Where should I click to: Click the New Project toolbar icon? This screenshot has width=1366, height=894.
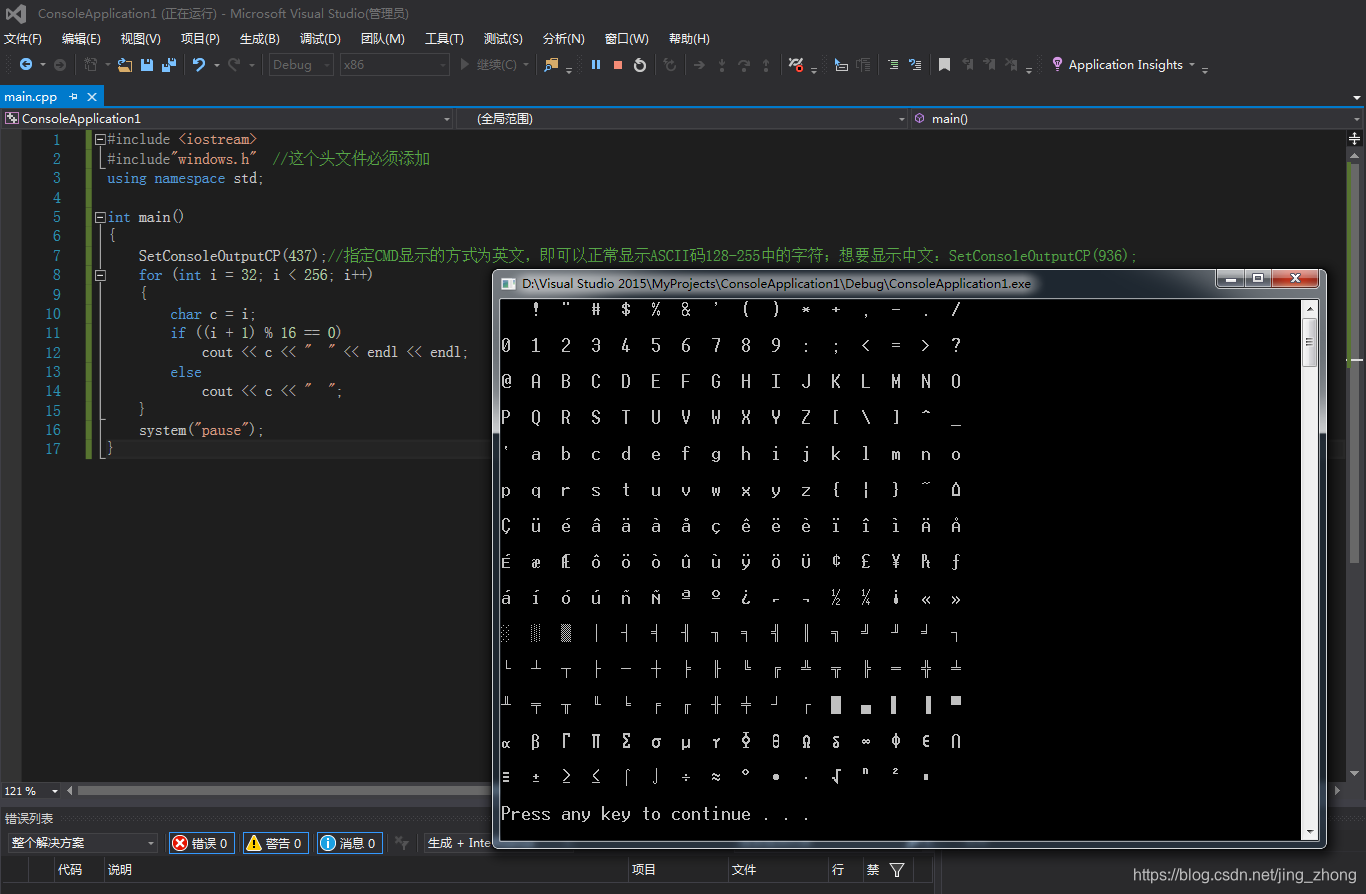click(90, 65)
